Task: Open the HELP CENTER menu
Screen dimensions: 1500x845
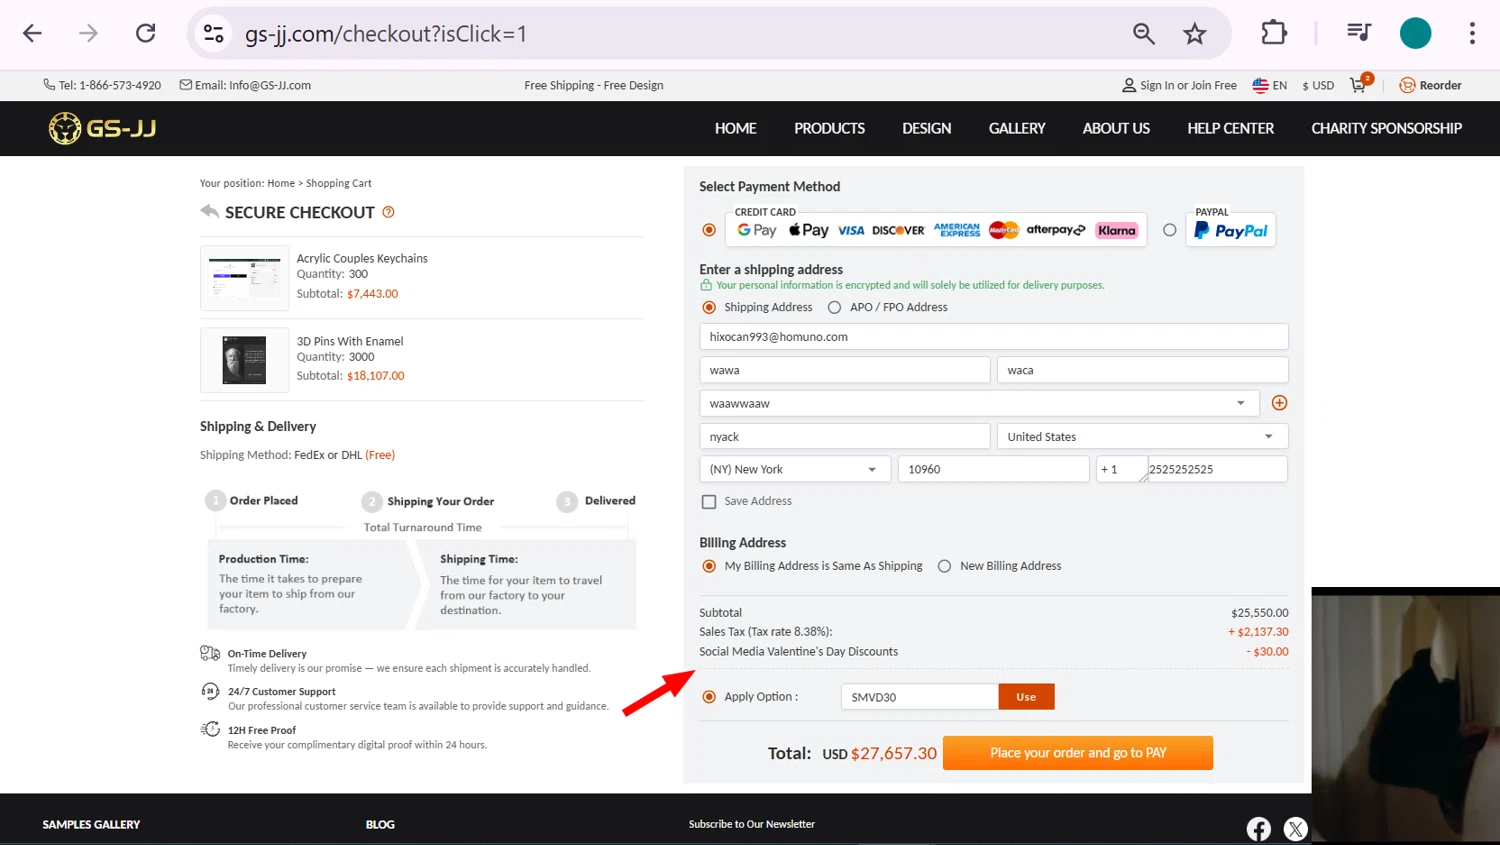Action: [1230, 128]
